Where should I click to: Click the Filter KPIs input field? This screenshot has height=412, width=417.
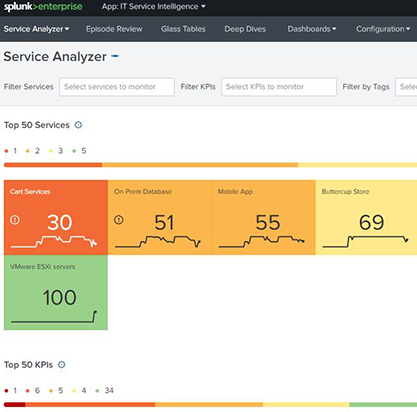[279, 87]
